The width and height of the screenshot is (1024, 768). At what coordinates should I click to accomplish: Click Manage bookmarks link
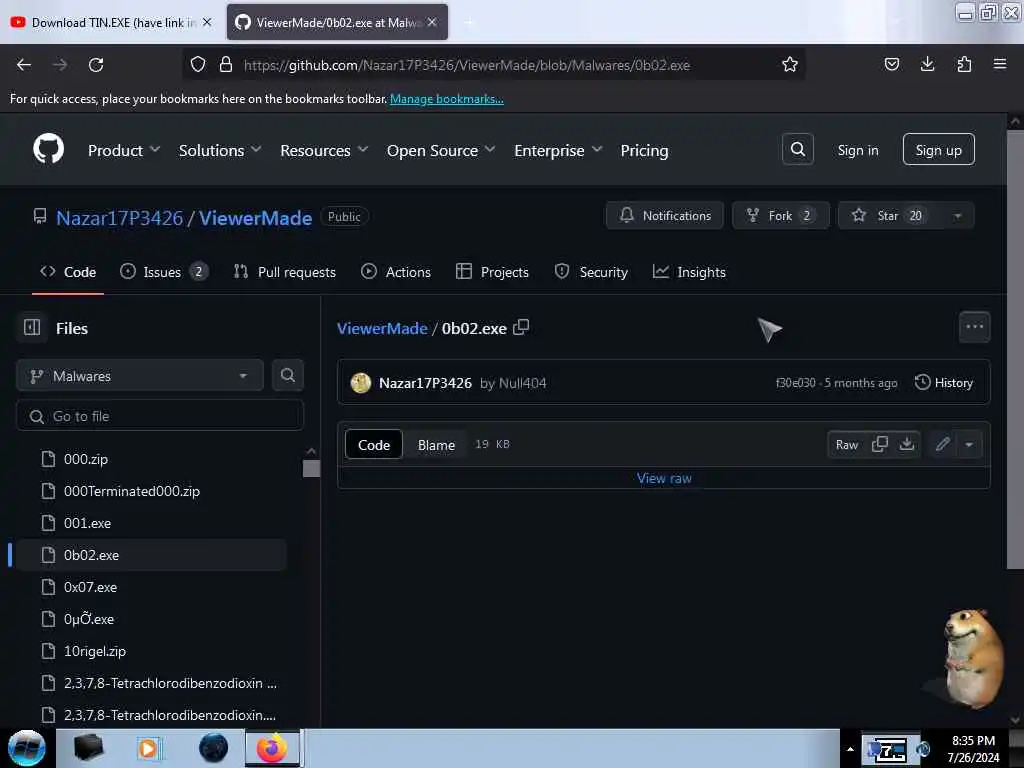(x=447, y=99)
